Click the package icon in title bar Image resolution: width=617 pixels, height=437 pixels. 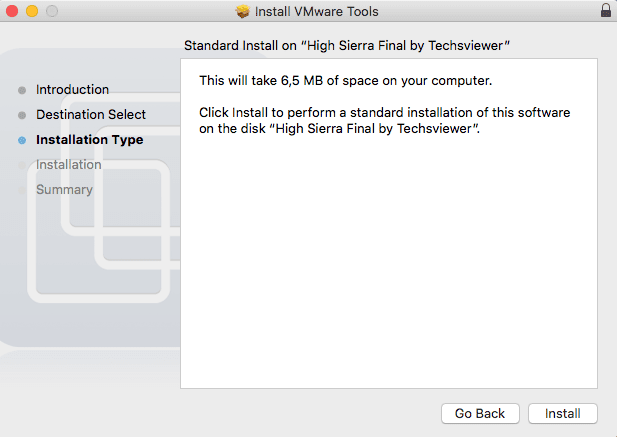[243, 11]
